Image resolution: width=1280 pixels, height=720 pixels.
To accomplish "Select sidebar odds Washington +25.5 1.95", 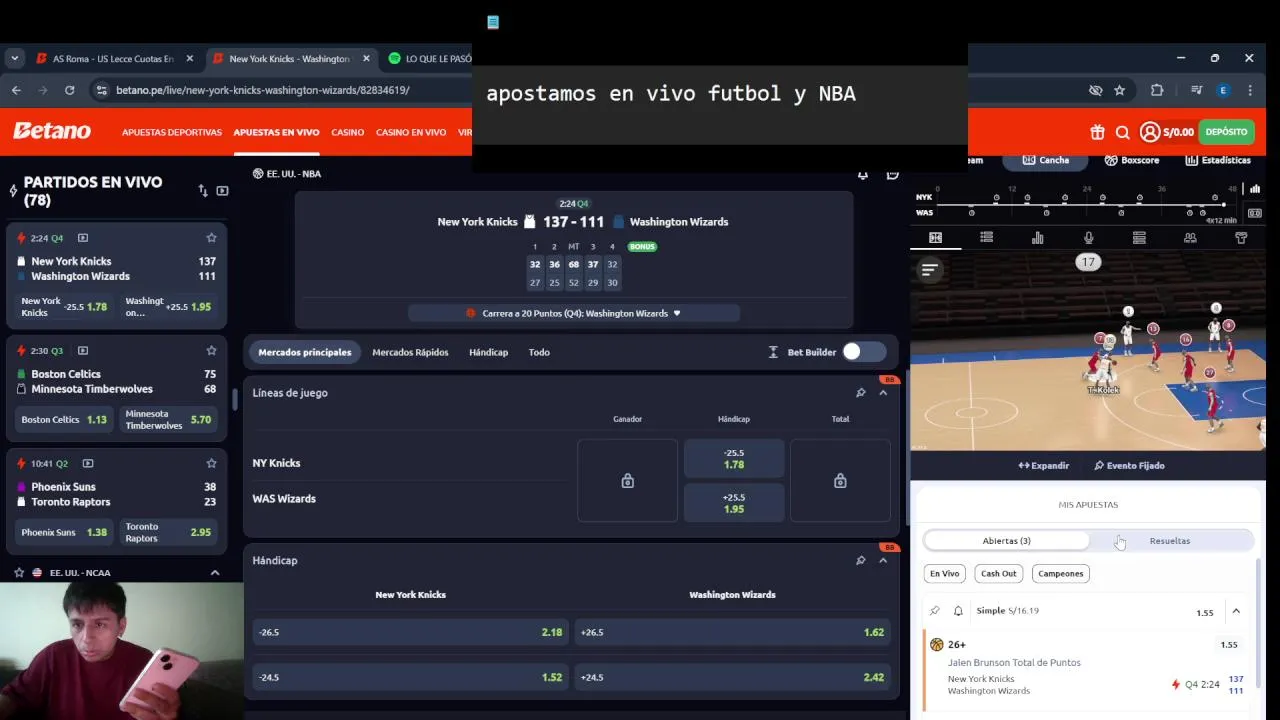I will click(x=167, y=307).
